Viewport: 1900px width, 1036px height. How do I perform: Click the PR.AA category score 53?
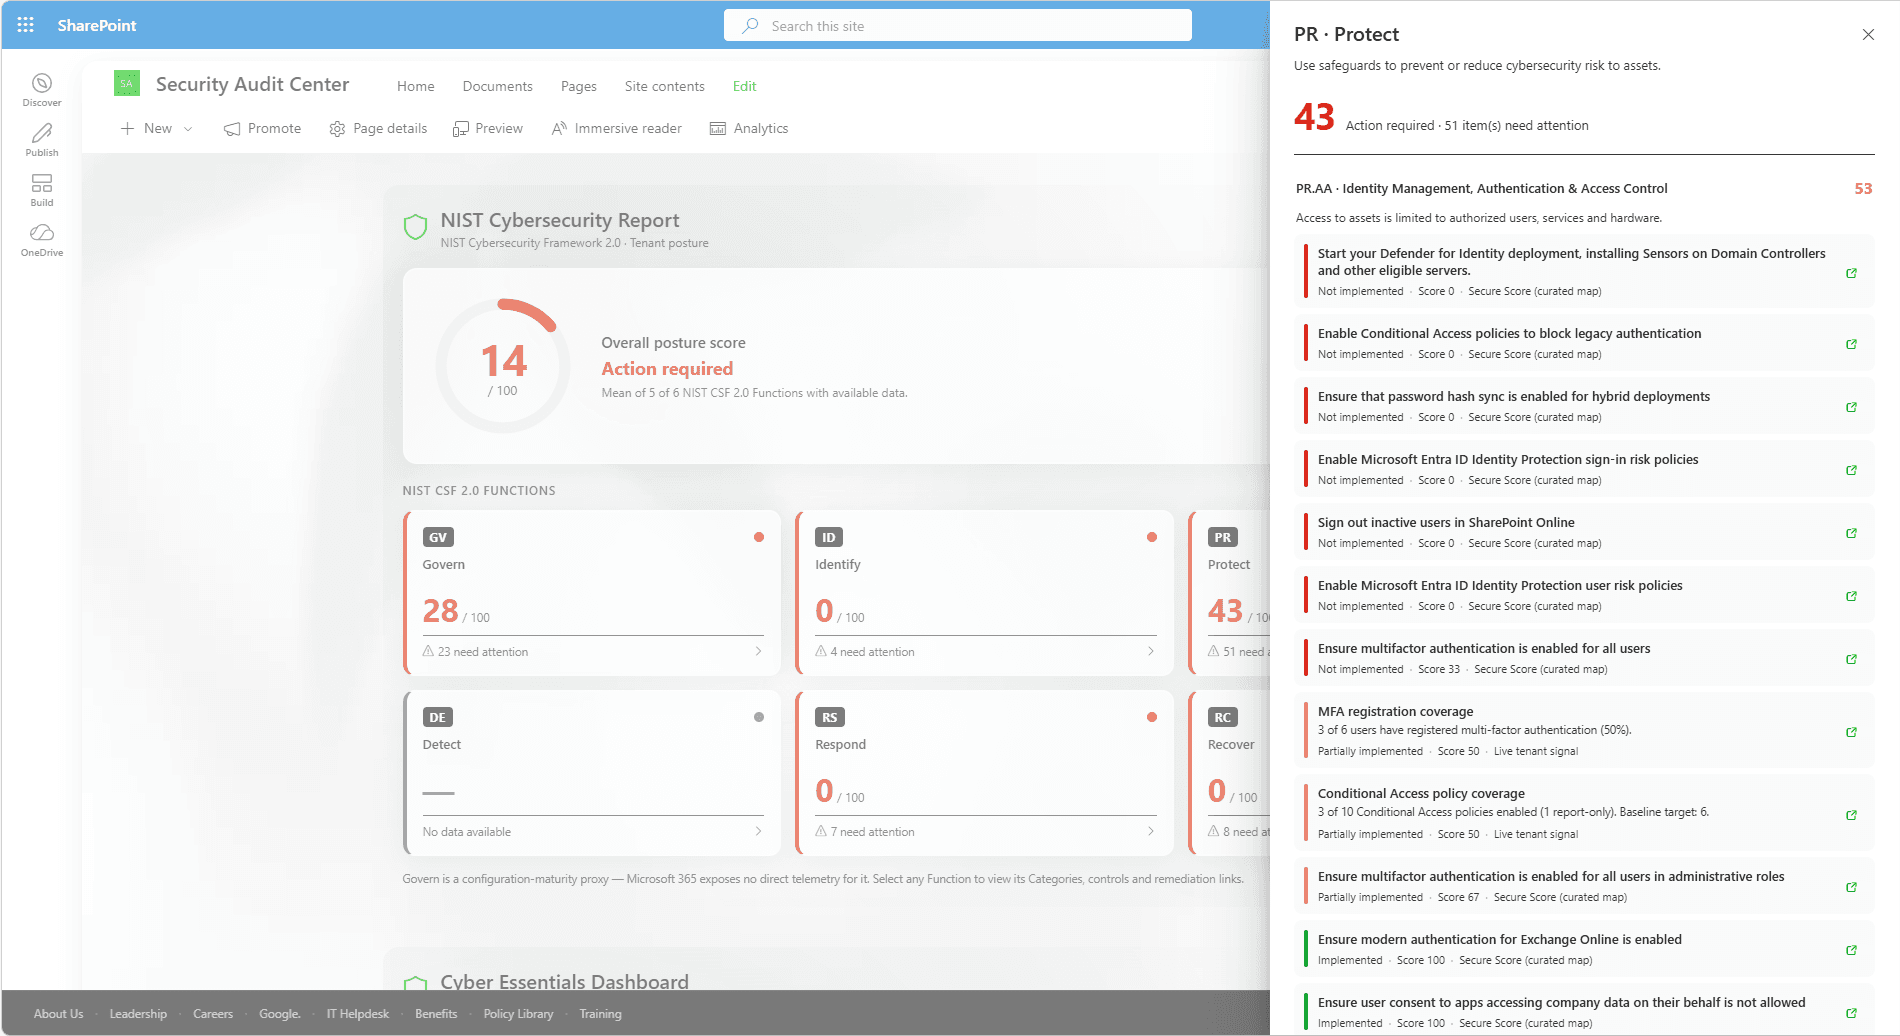click(x=1863, y=188)
